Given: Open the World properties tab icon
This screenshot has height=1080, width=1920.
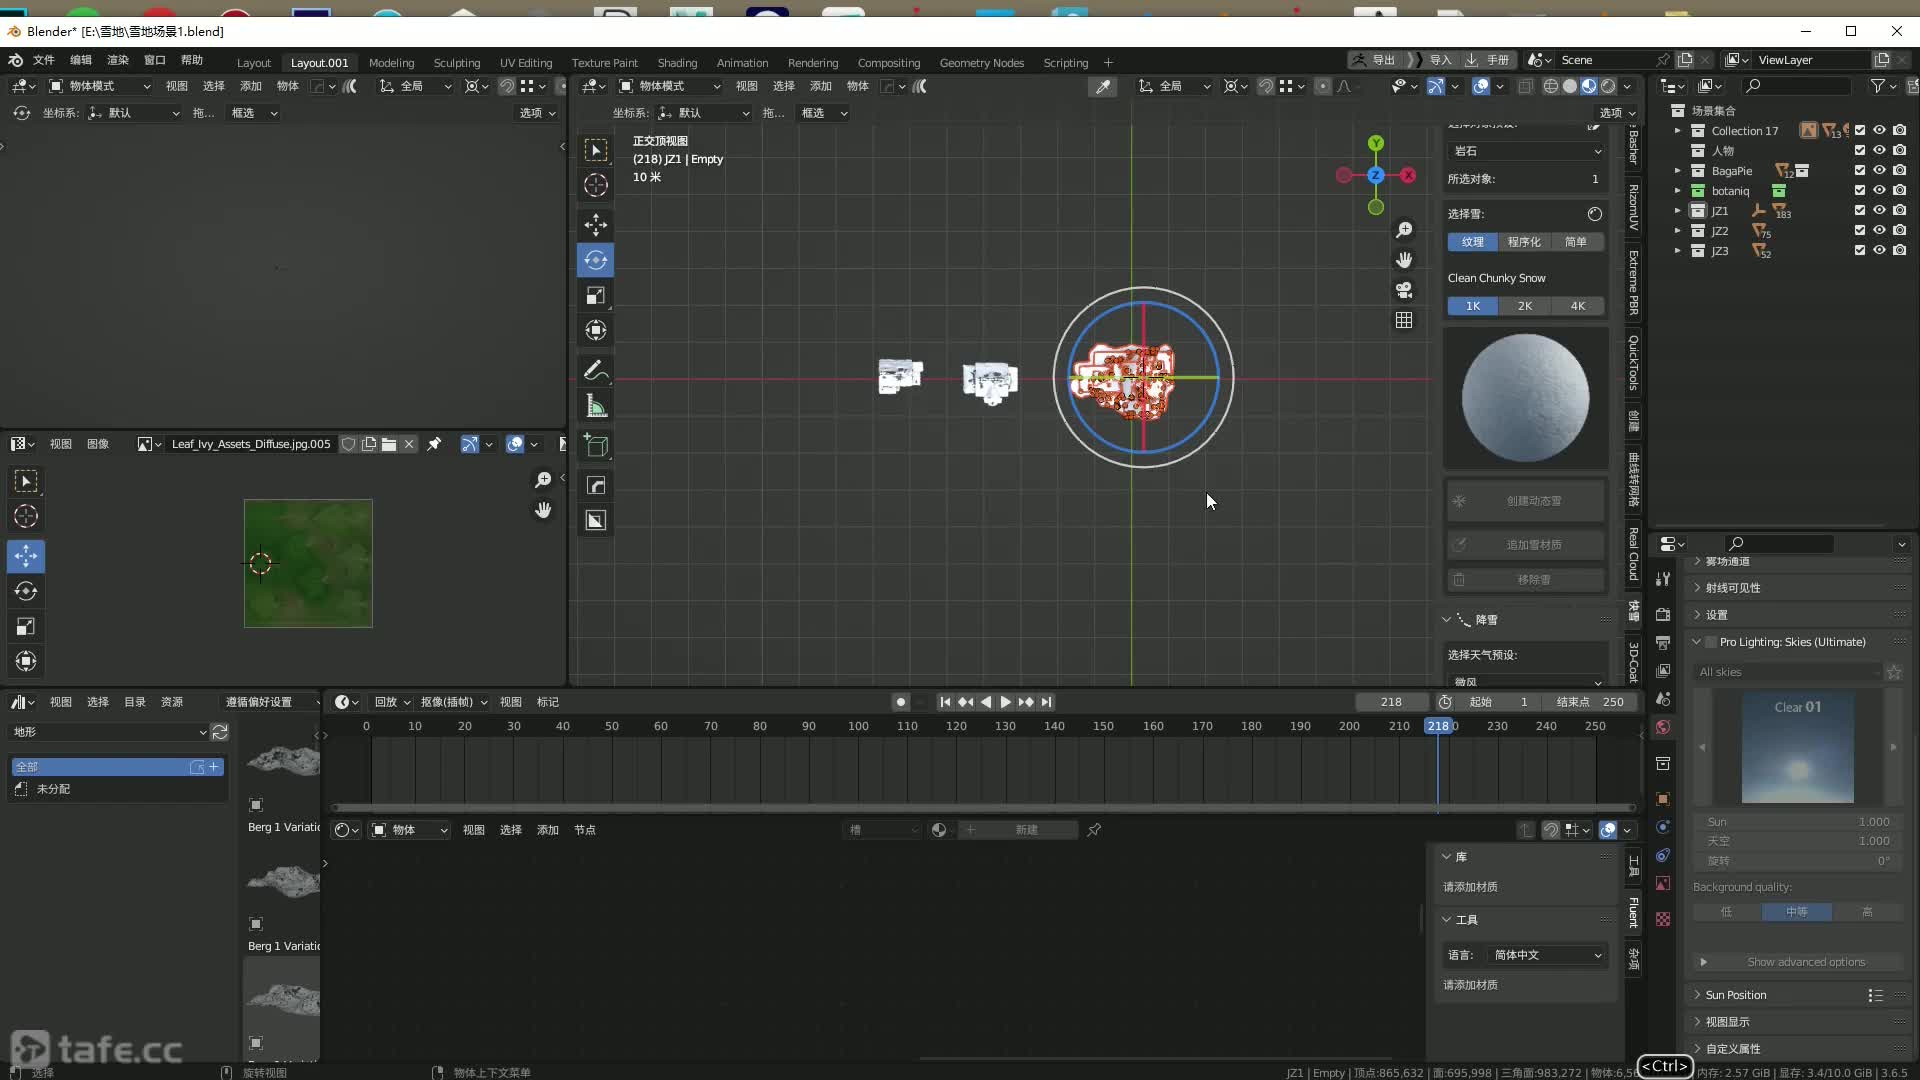Looking at the screenshot, I should [1663, 727].
